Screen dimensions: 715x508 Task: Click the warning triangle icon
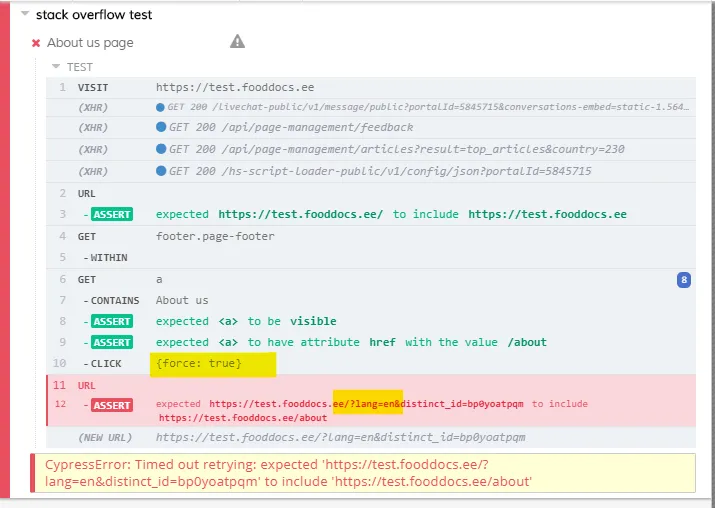click(237, 41)
